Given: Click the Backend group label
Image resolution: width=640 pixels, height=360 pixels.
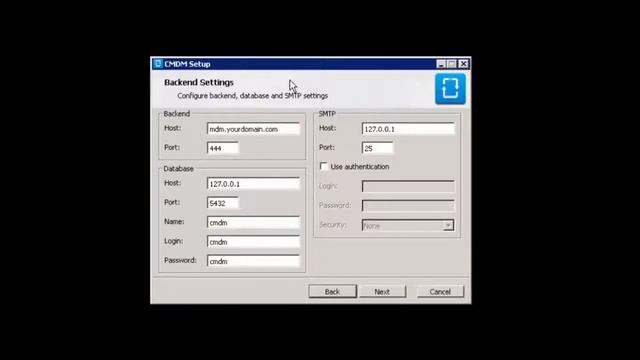Looking at the screenshot, I should click(176, 114).
